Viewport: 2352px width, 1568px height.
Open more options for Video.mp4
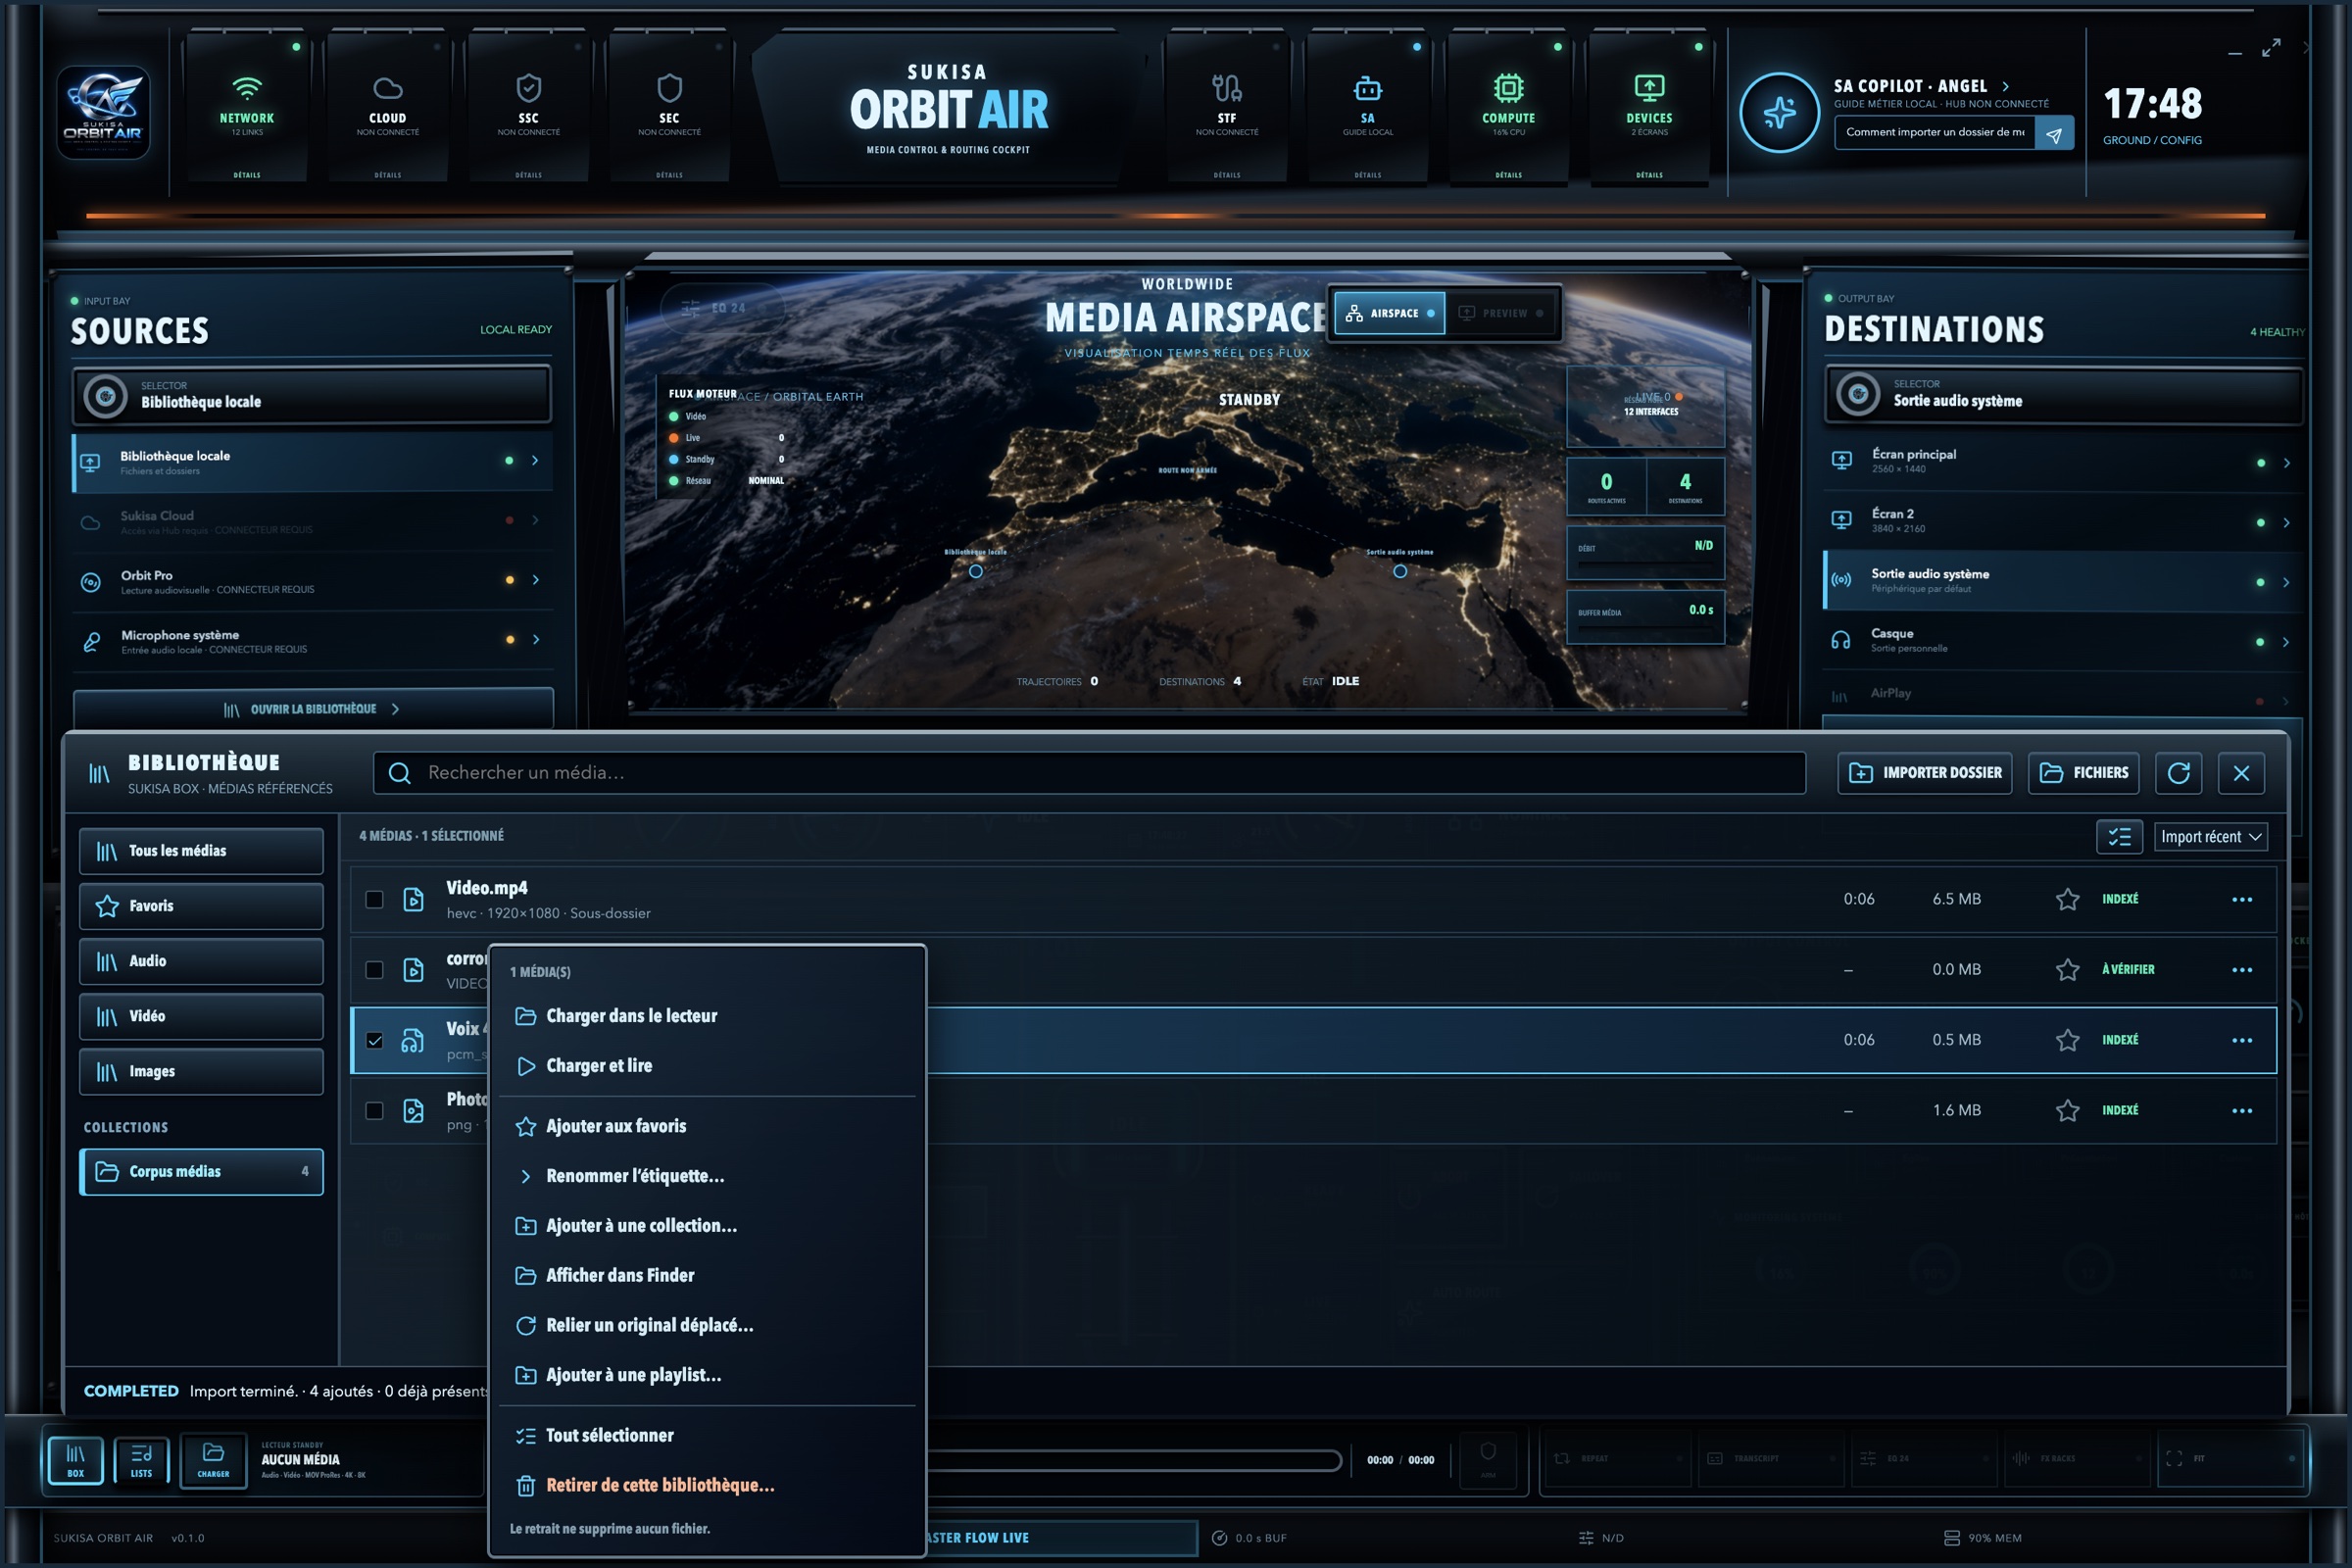click(x=2242, y=899)
